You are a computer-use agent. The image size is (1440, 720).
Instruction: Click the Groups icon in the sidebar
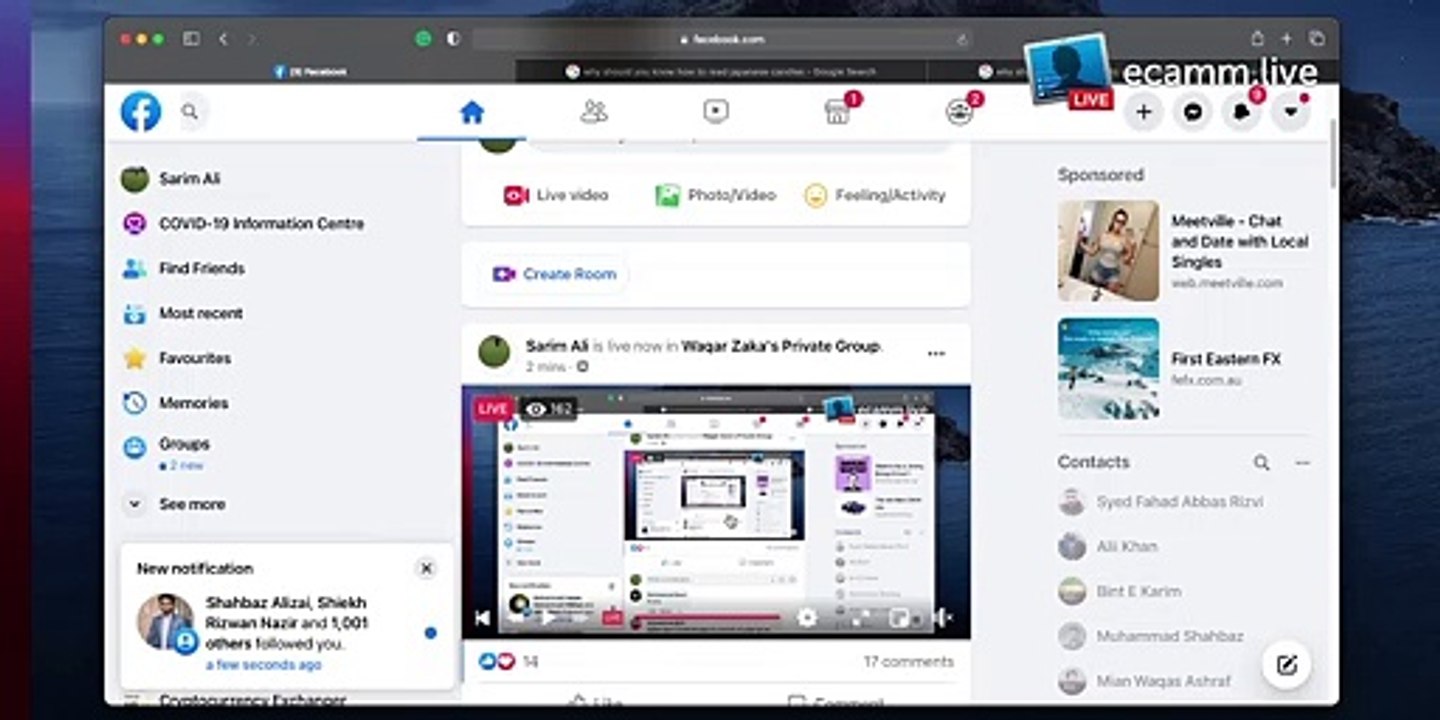(134, 448)
